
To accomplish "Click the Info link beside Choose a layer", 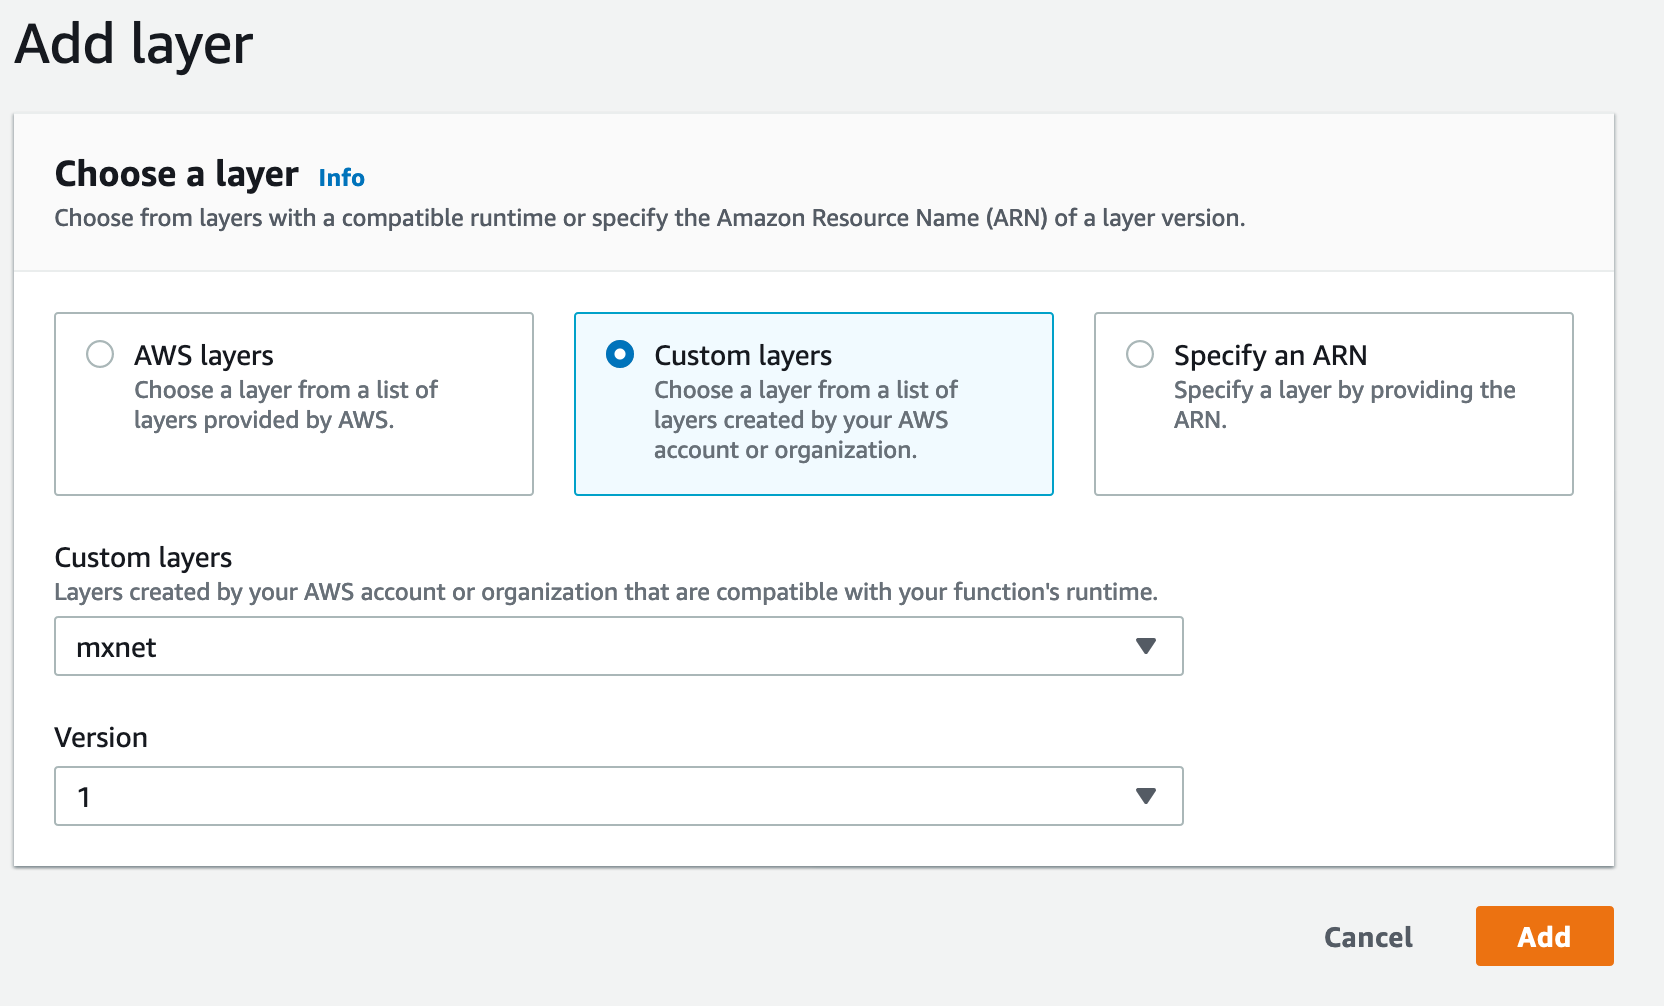I will click(x=340, y=177).
